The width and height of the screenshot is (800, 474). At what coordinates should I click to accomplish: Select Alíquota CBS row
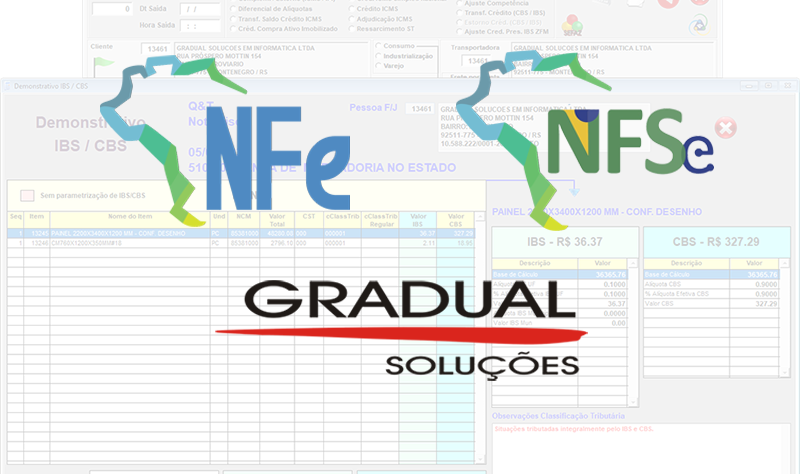[712, 284]
